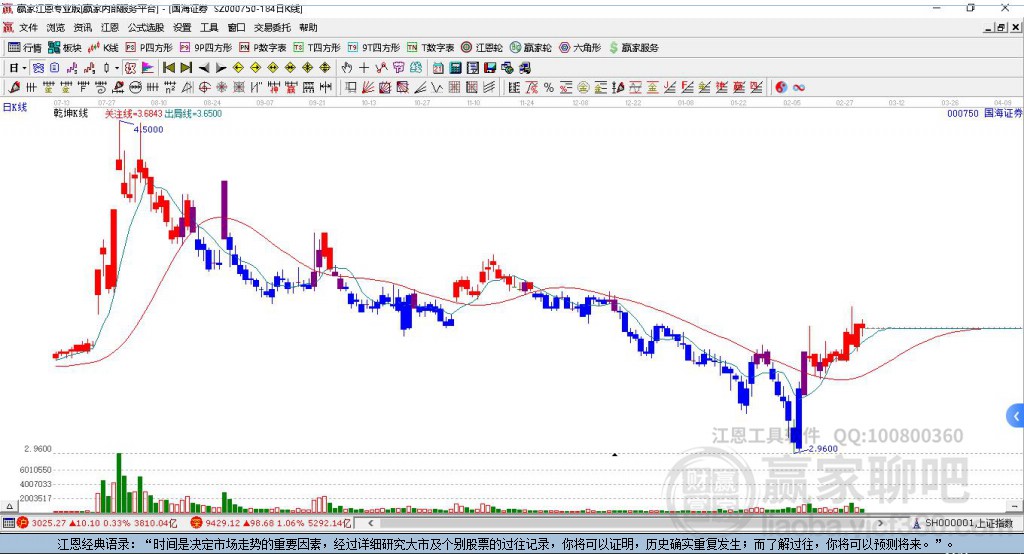Switch to the K线 chart view
The width and height of the screenshot is (1024, 554).
point(103,48)
